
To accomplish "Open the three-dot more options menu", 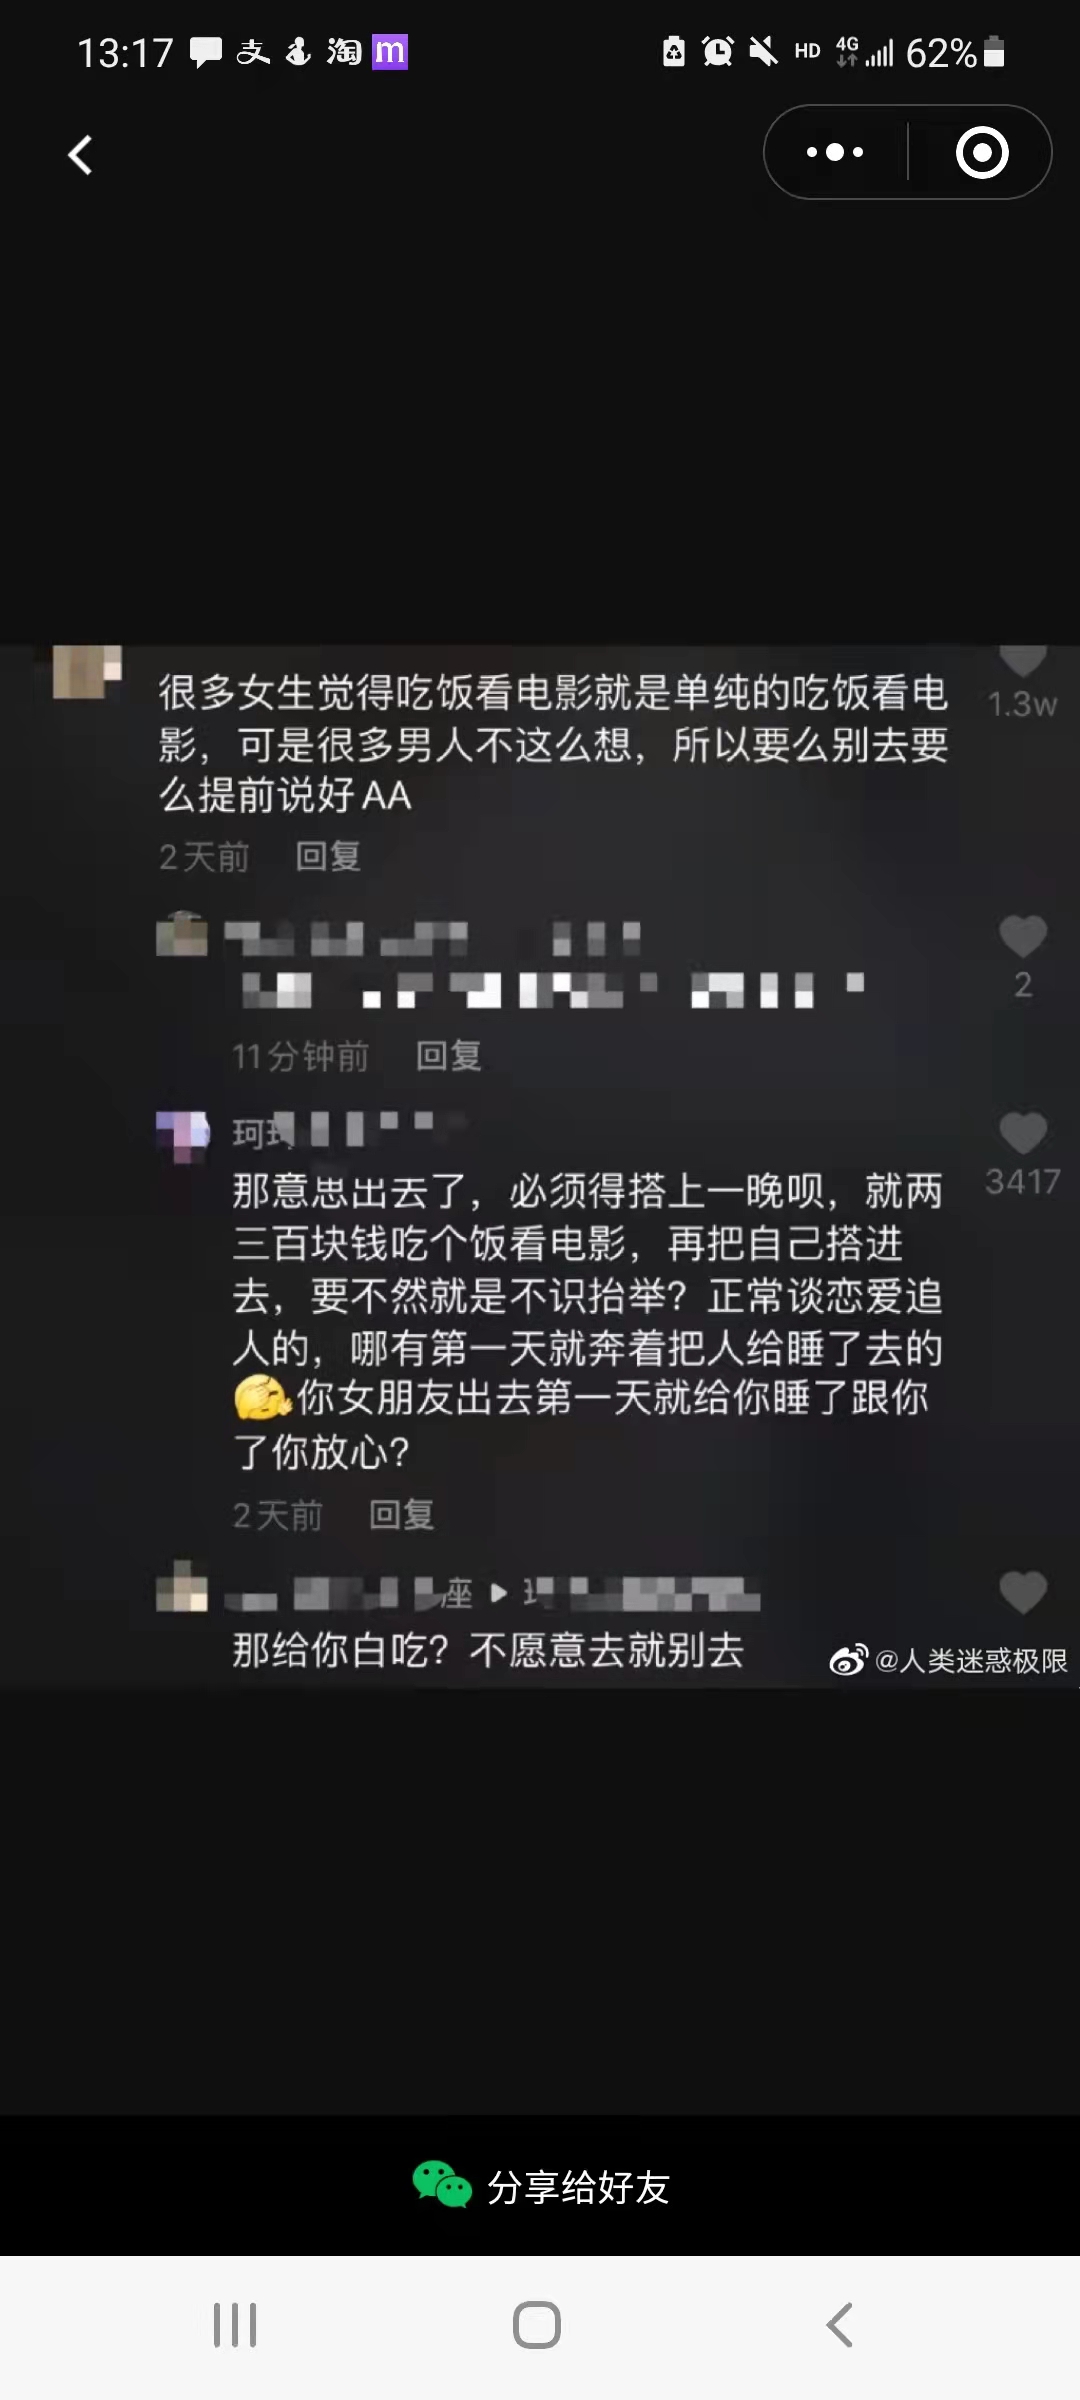I will (x=835, y=152).
